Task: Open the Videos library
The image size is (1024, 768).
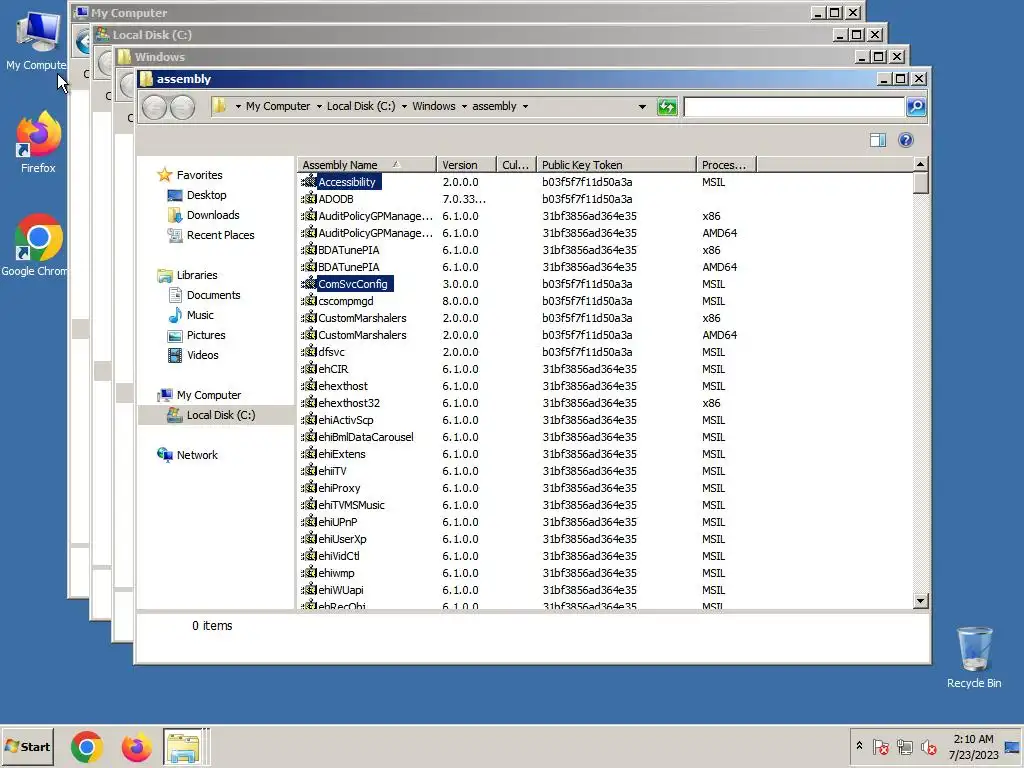Action: (x=202, y=355)
